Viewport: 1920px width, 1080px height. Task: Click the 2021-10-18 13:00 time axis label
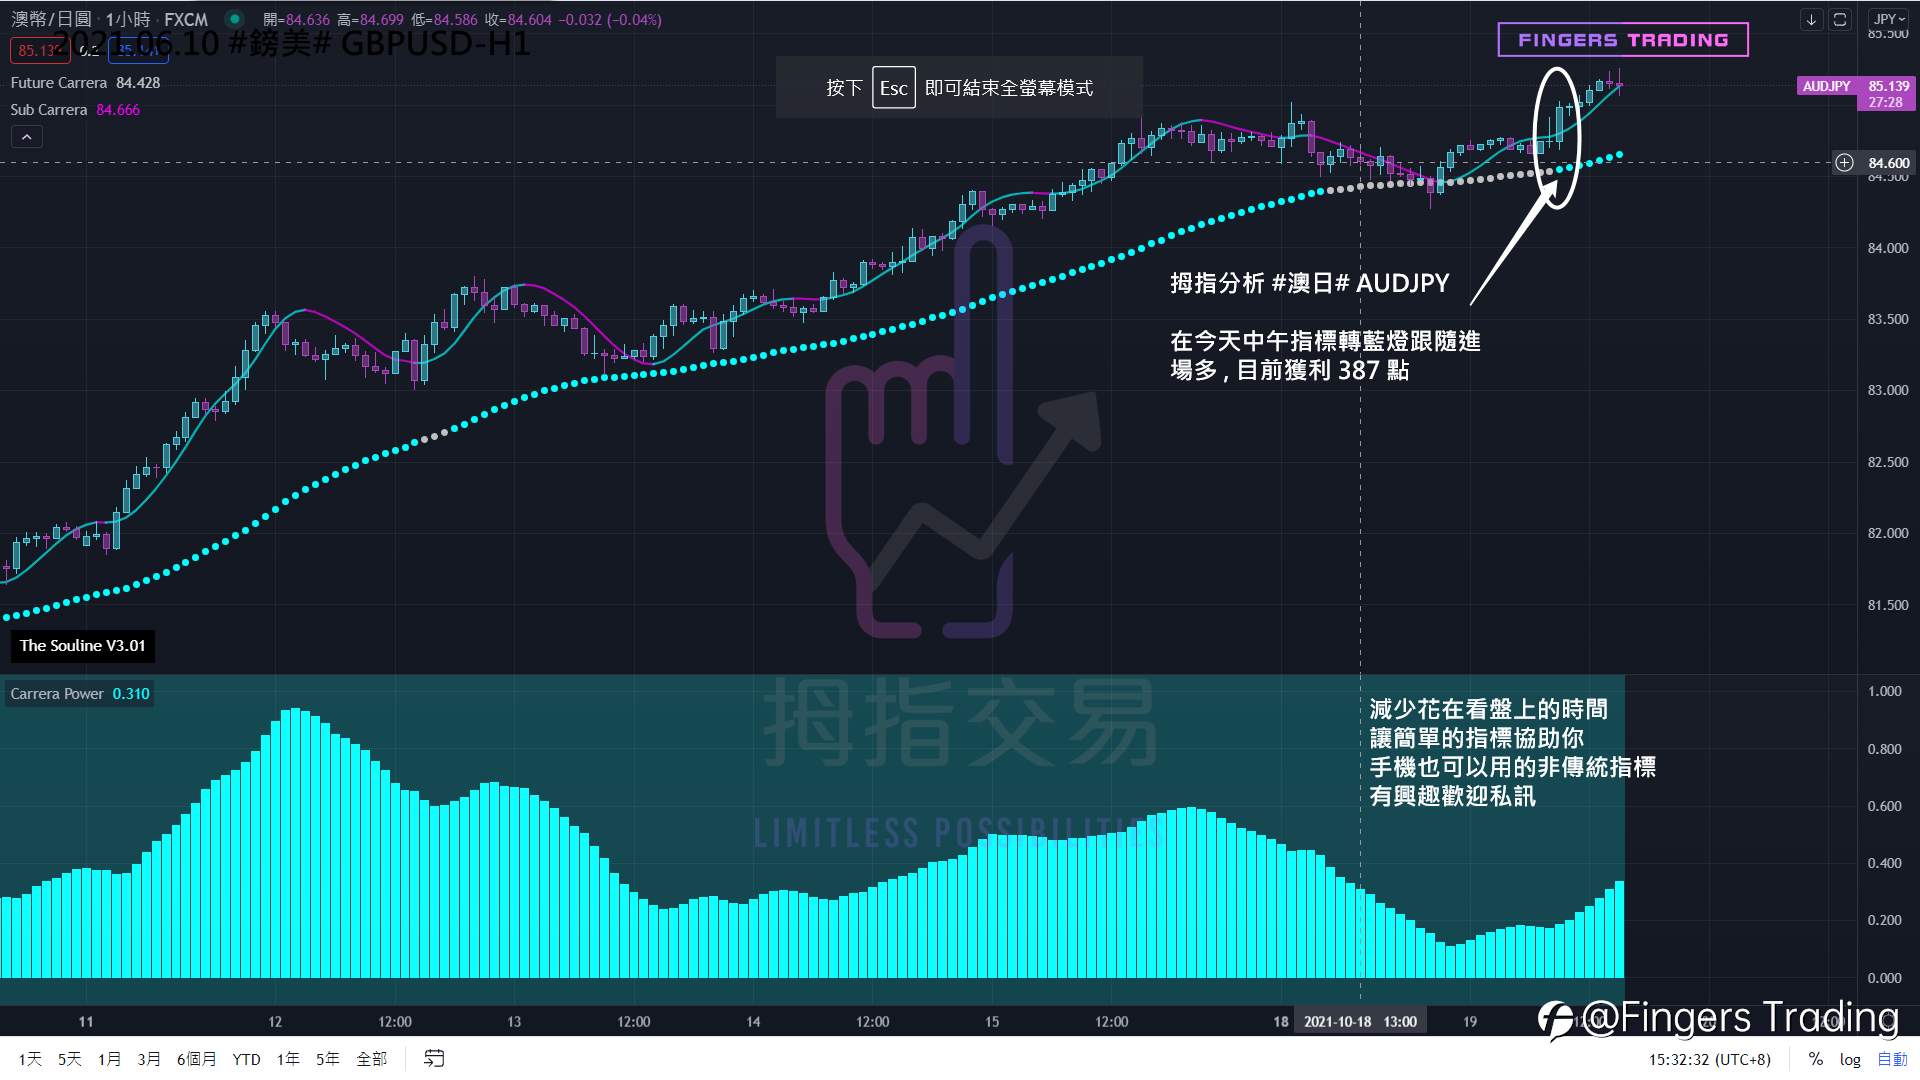[1360, 1021]
